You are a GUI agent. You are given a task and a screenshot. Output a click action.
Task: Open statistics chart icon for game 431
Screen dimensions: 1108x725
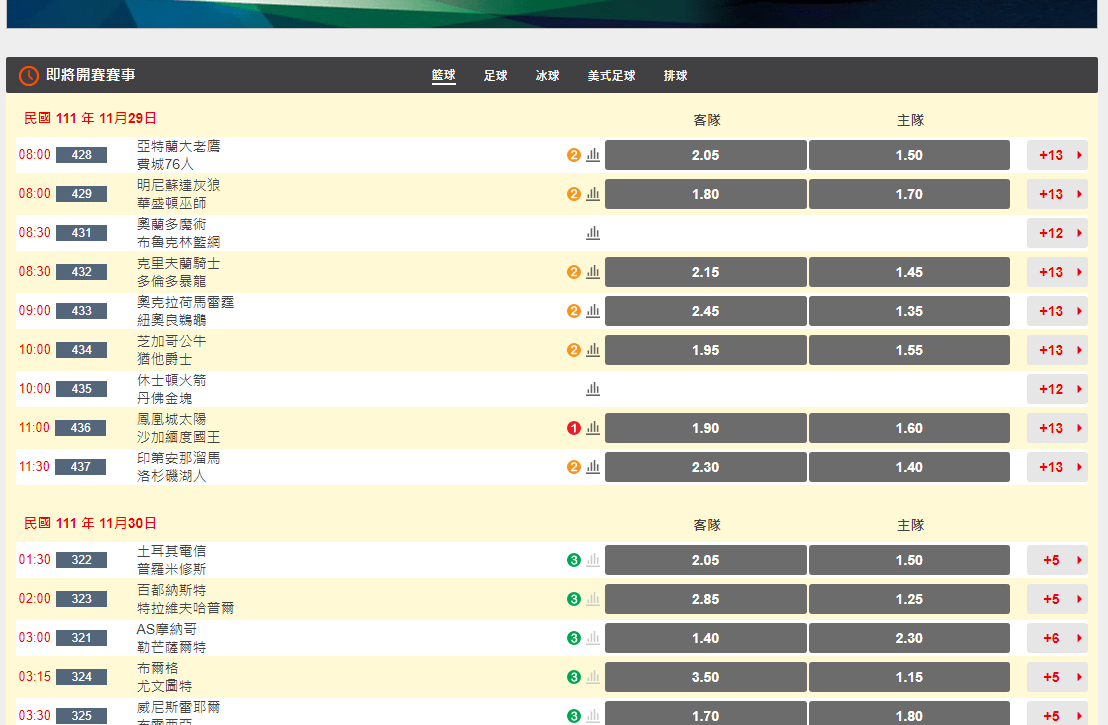pyautogui.click(x=593, y=232)
